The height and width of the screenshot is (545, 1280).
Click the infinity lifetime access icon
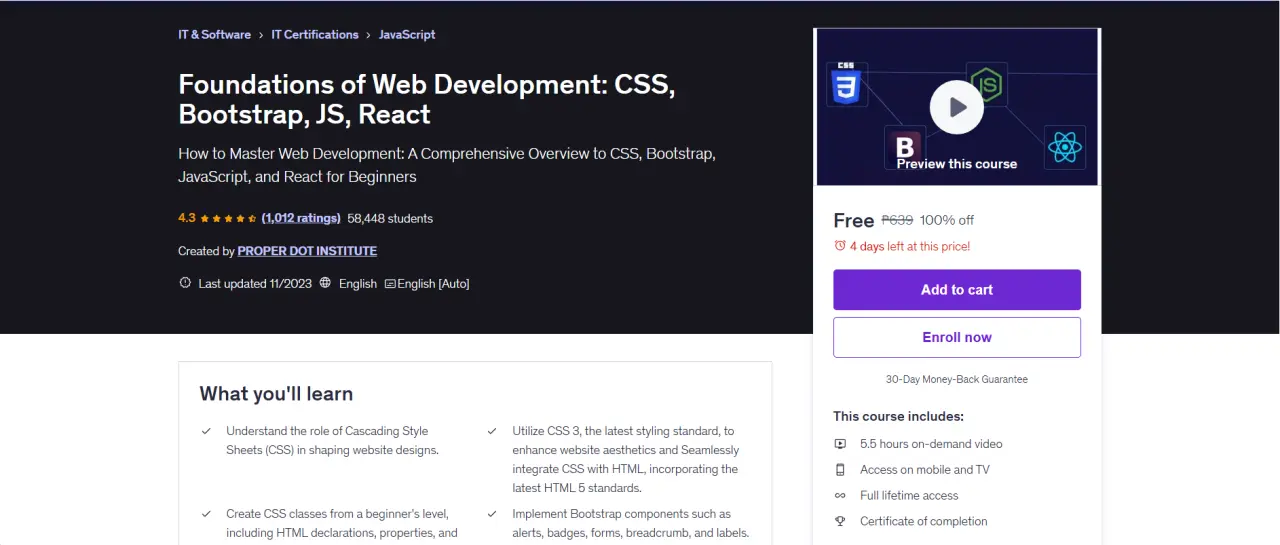(840, 496)
